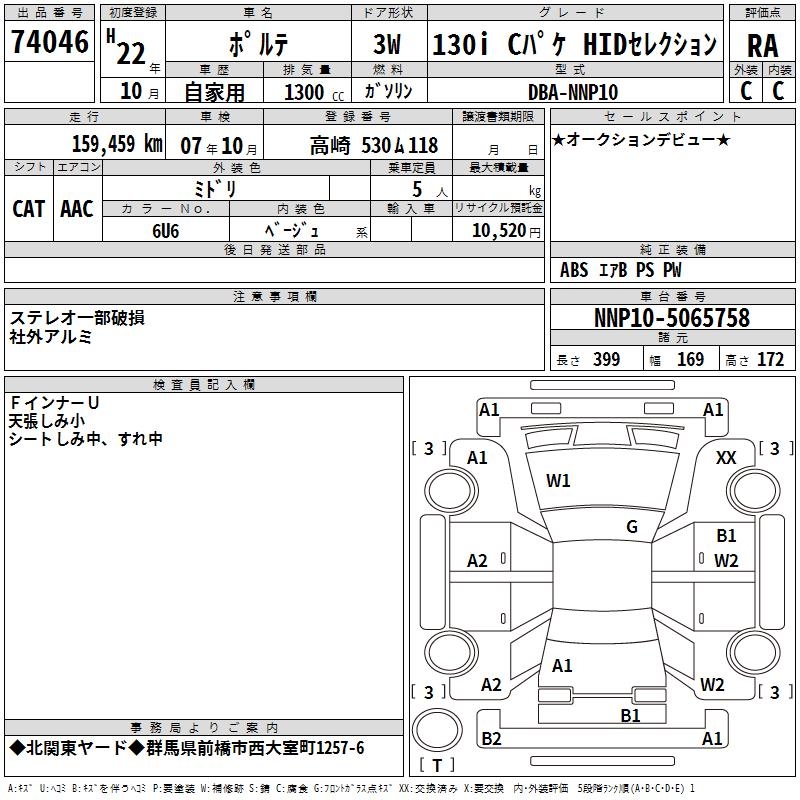Click equipment list ABS エアB PS PW
The height and width of the screenshot is (800, 800).
(x=620, y=270)
